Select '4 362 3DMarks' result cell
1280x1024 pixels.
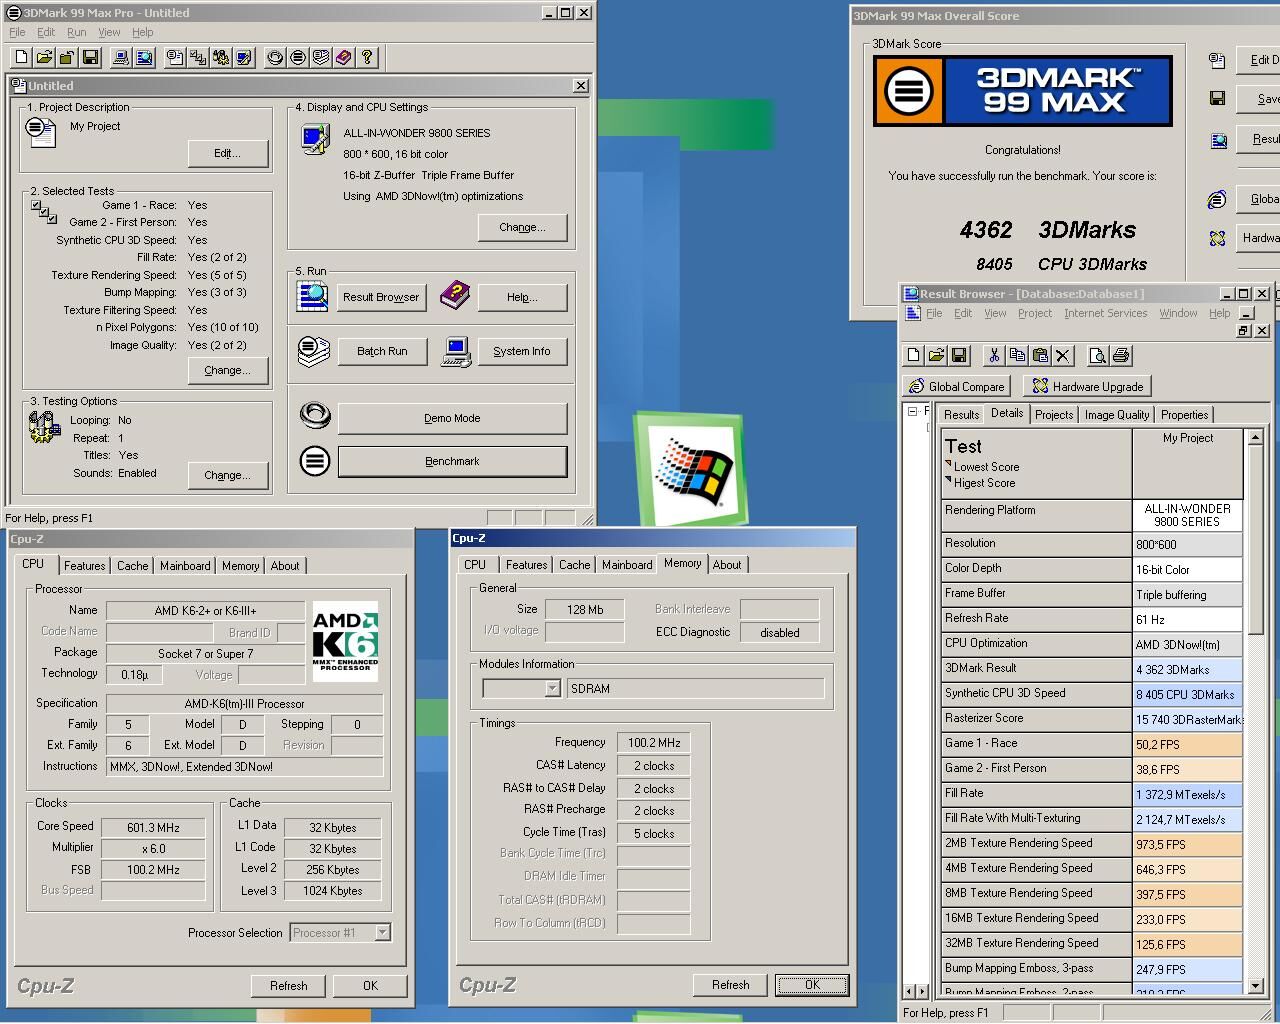pyautogui.click(x=1188, y=669)
